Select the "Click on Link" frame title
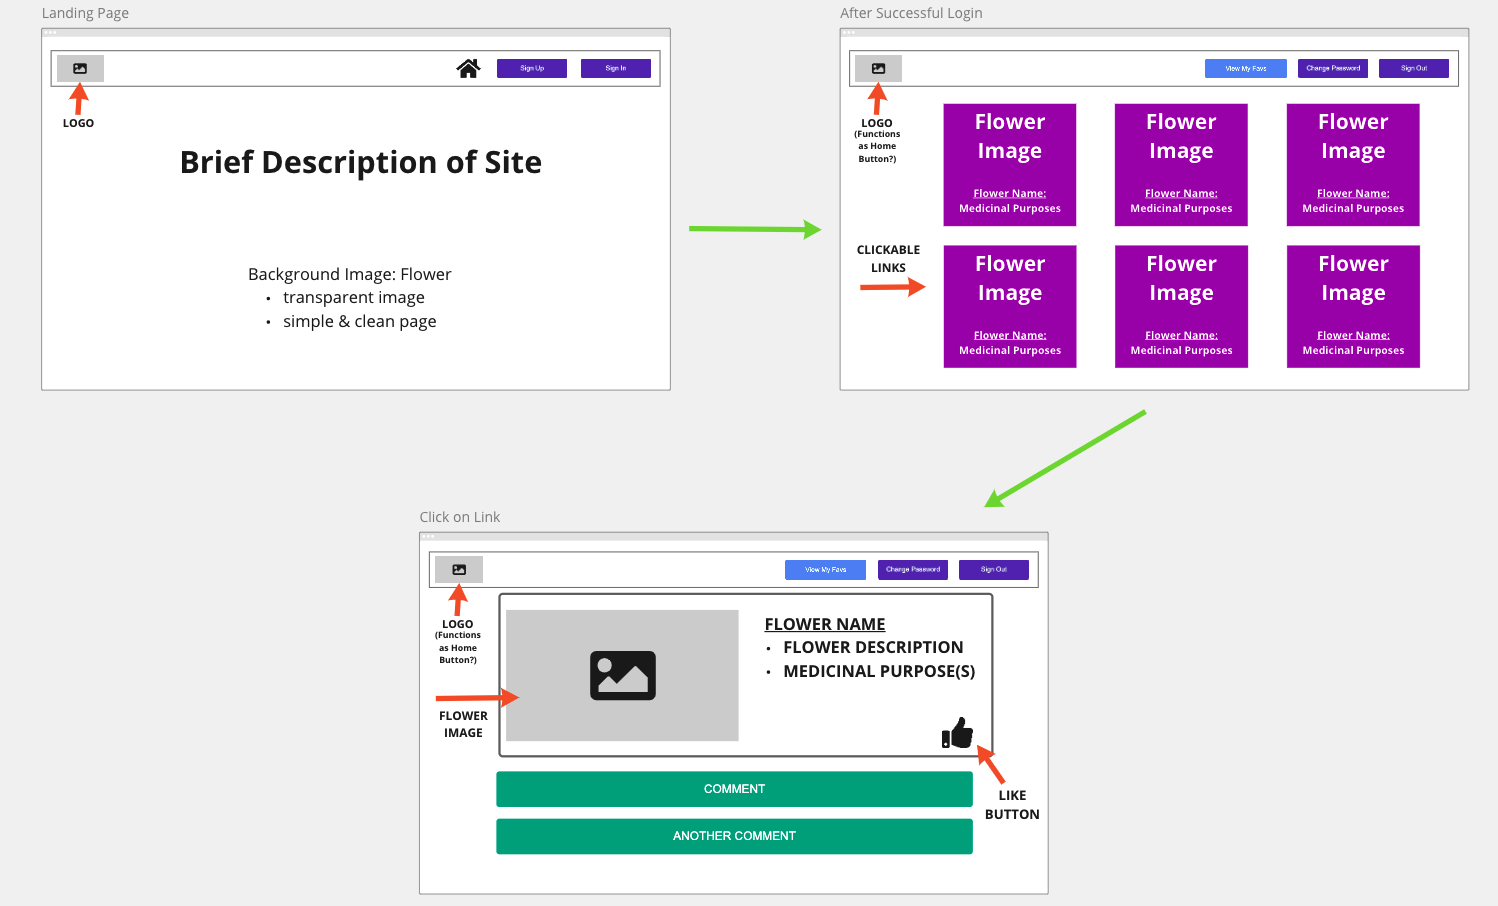 tap(460, 517)
